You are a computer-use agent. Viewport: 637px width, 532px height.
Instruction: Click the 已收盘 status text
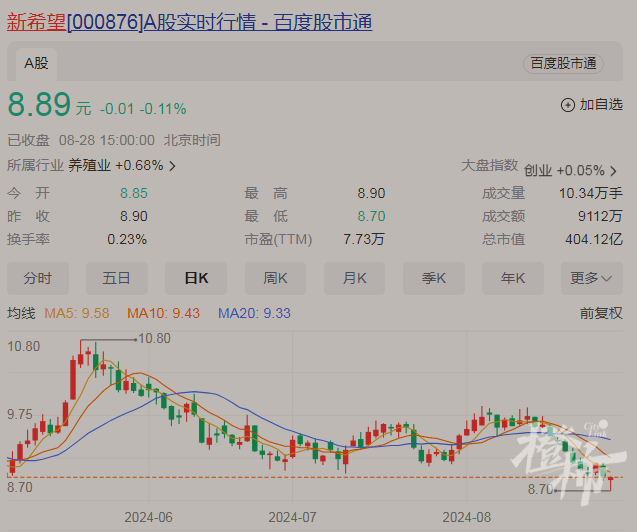(28, 141)
